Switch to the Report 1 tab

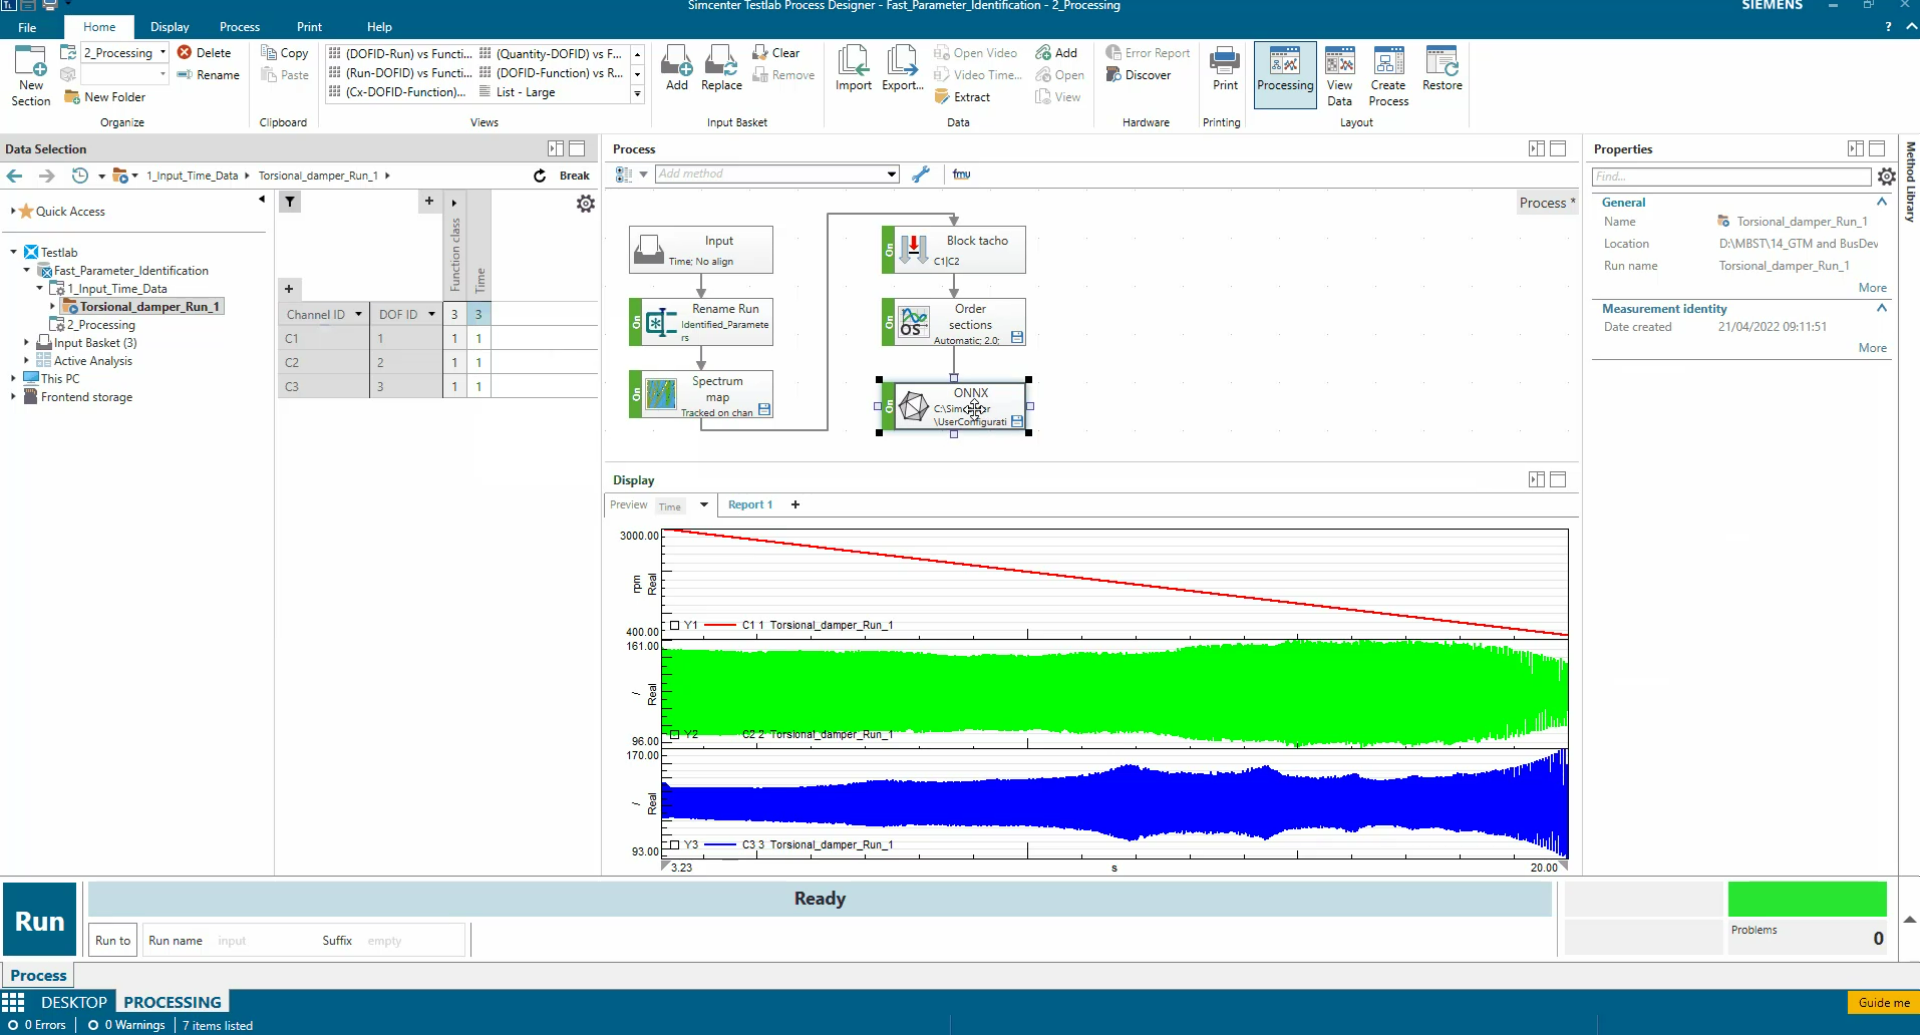click(x=750, y=505)
